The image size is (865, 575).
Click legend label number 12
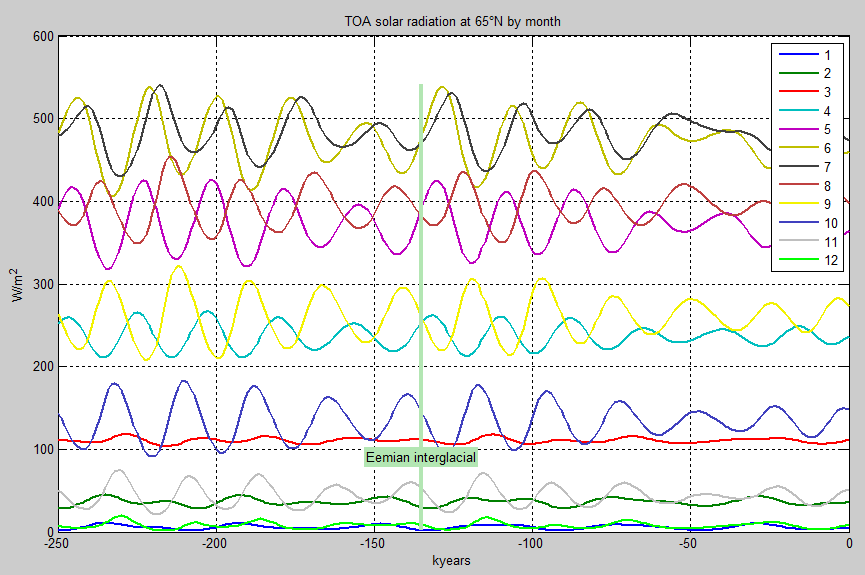coord(829,262)
